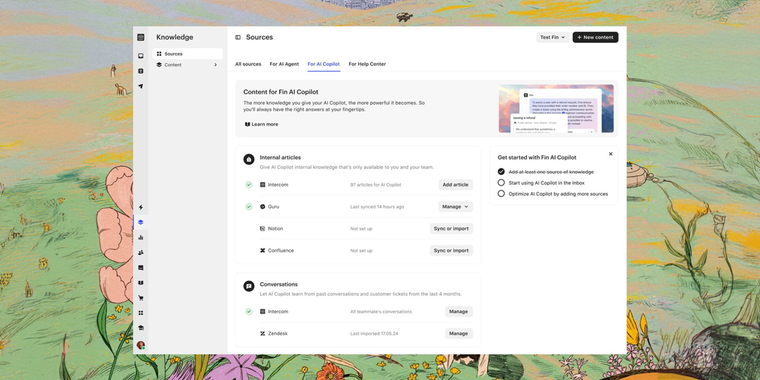
Task: Click Manage for Intercom conversations
Action: coord(459,312)
